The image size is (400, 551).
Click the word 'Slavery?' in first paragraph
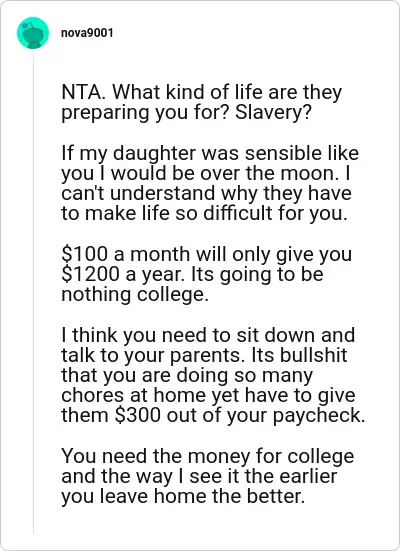tap(273, 112)
